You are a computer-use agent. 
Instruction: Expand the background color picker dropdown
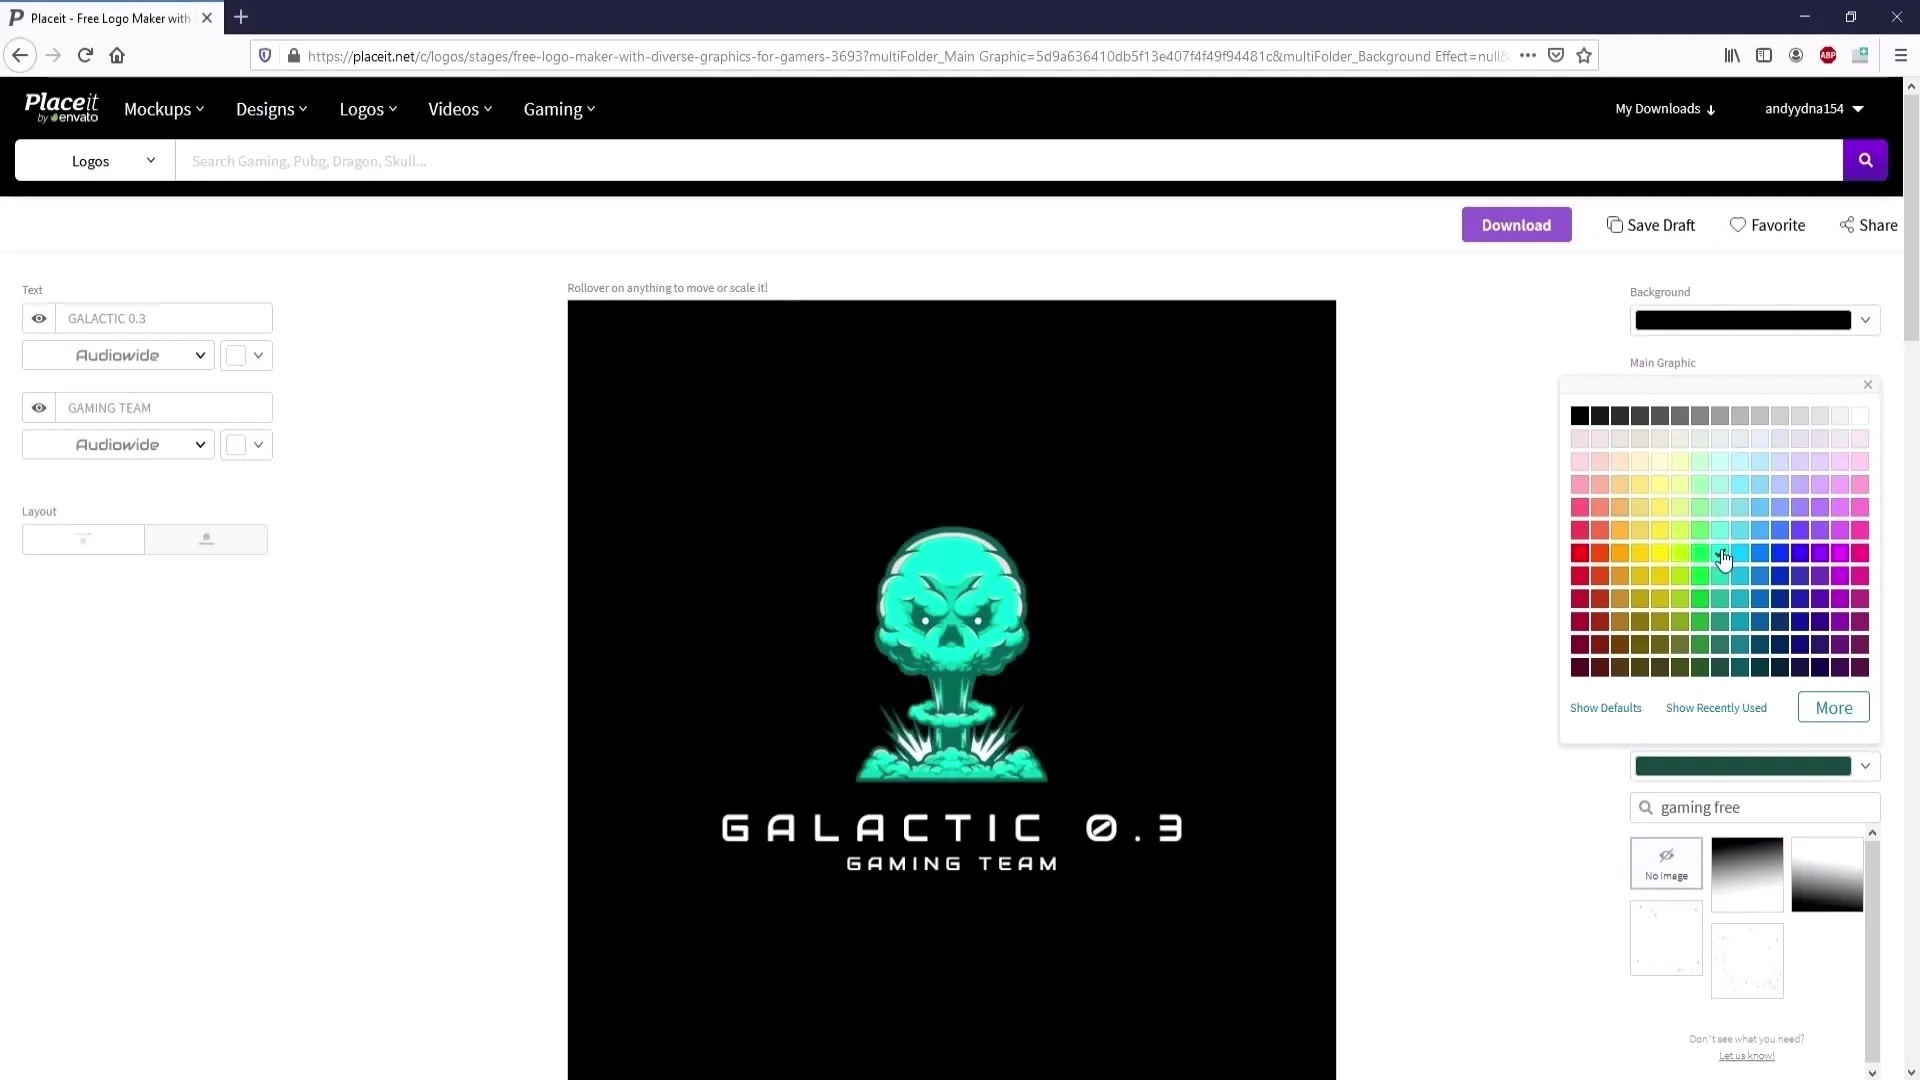1865,319
